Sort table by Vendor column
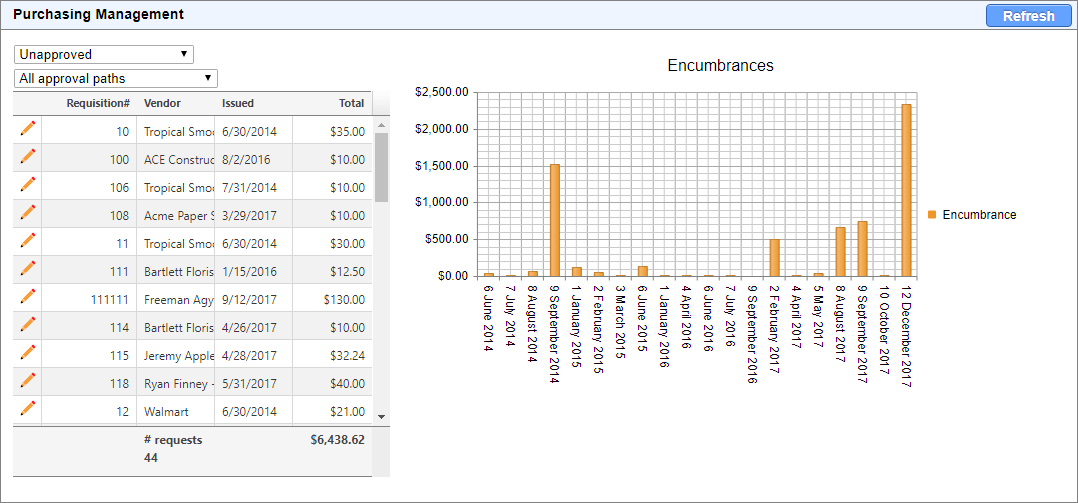 point(162,103)
